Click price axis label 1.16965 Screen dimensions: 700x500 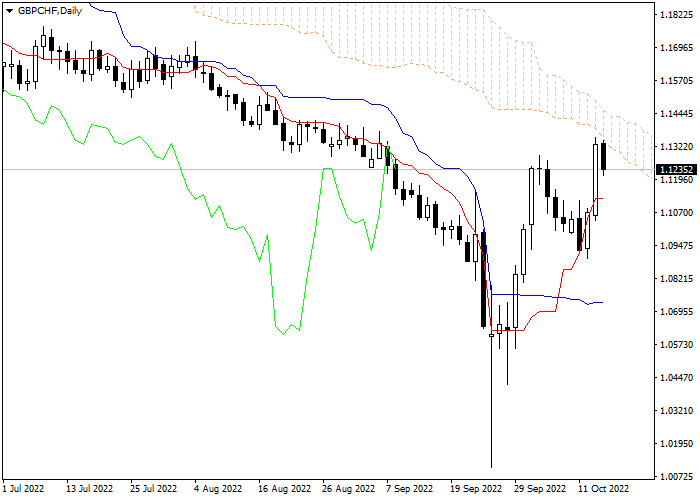(x=676, y=48)
